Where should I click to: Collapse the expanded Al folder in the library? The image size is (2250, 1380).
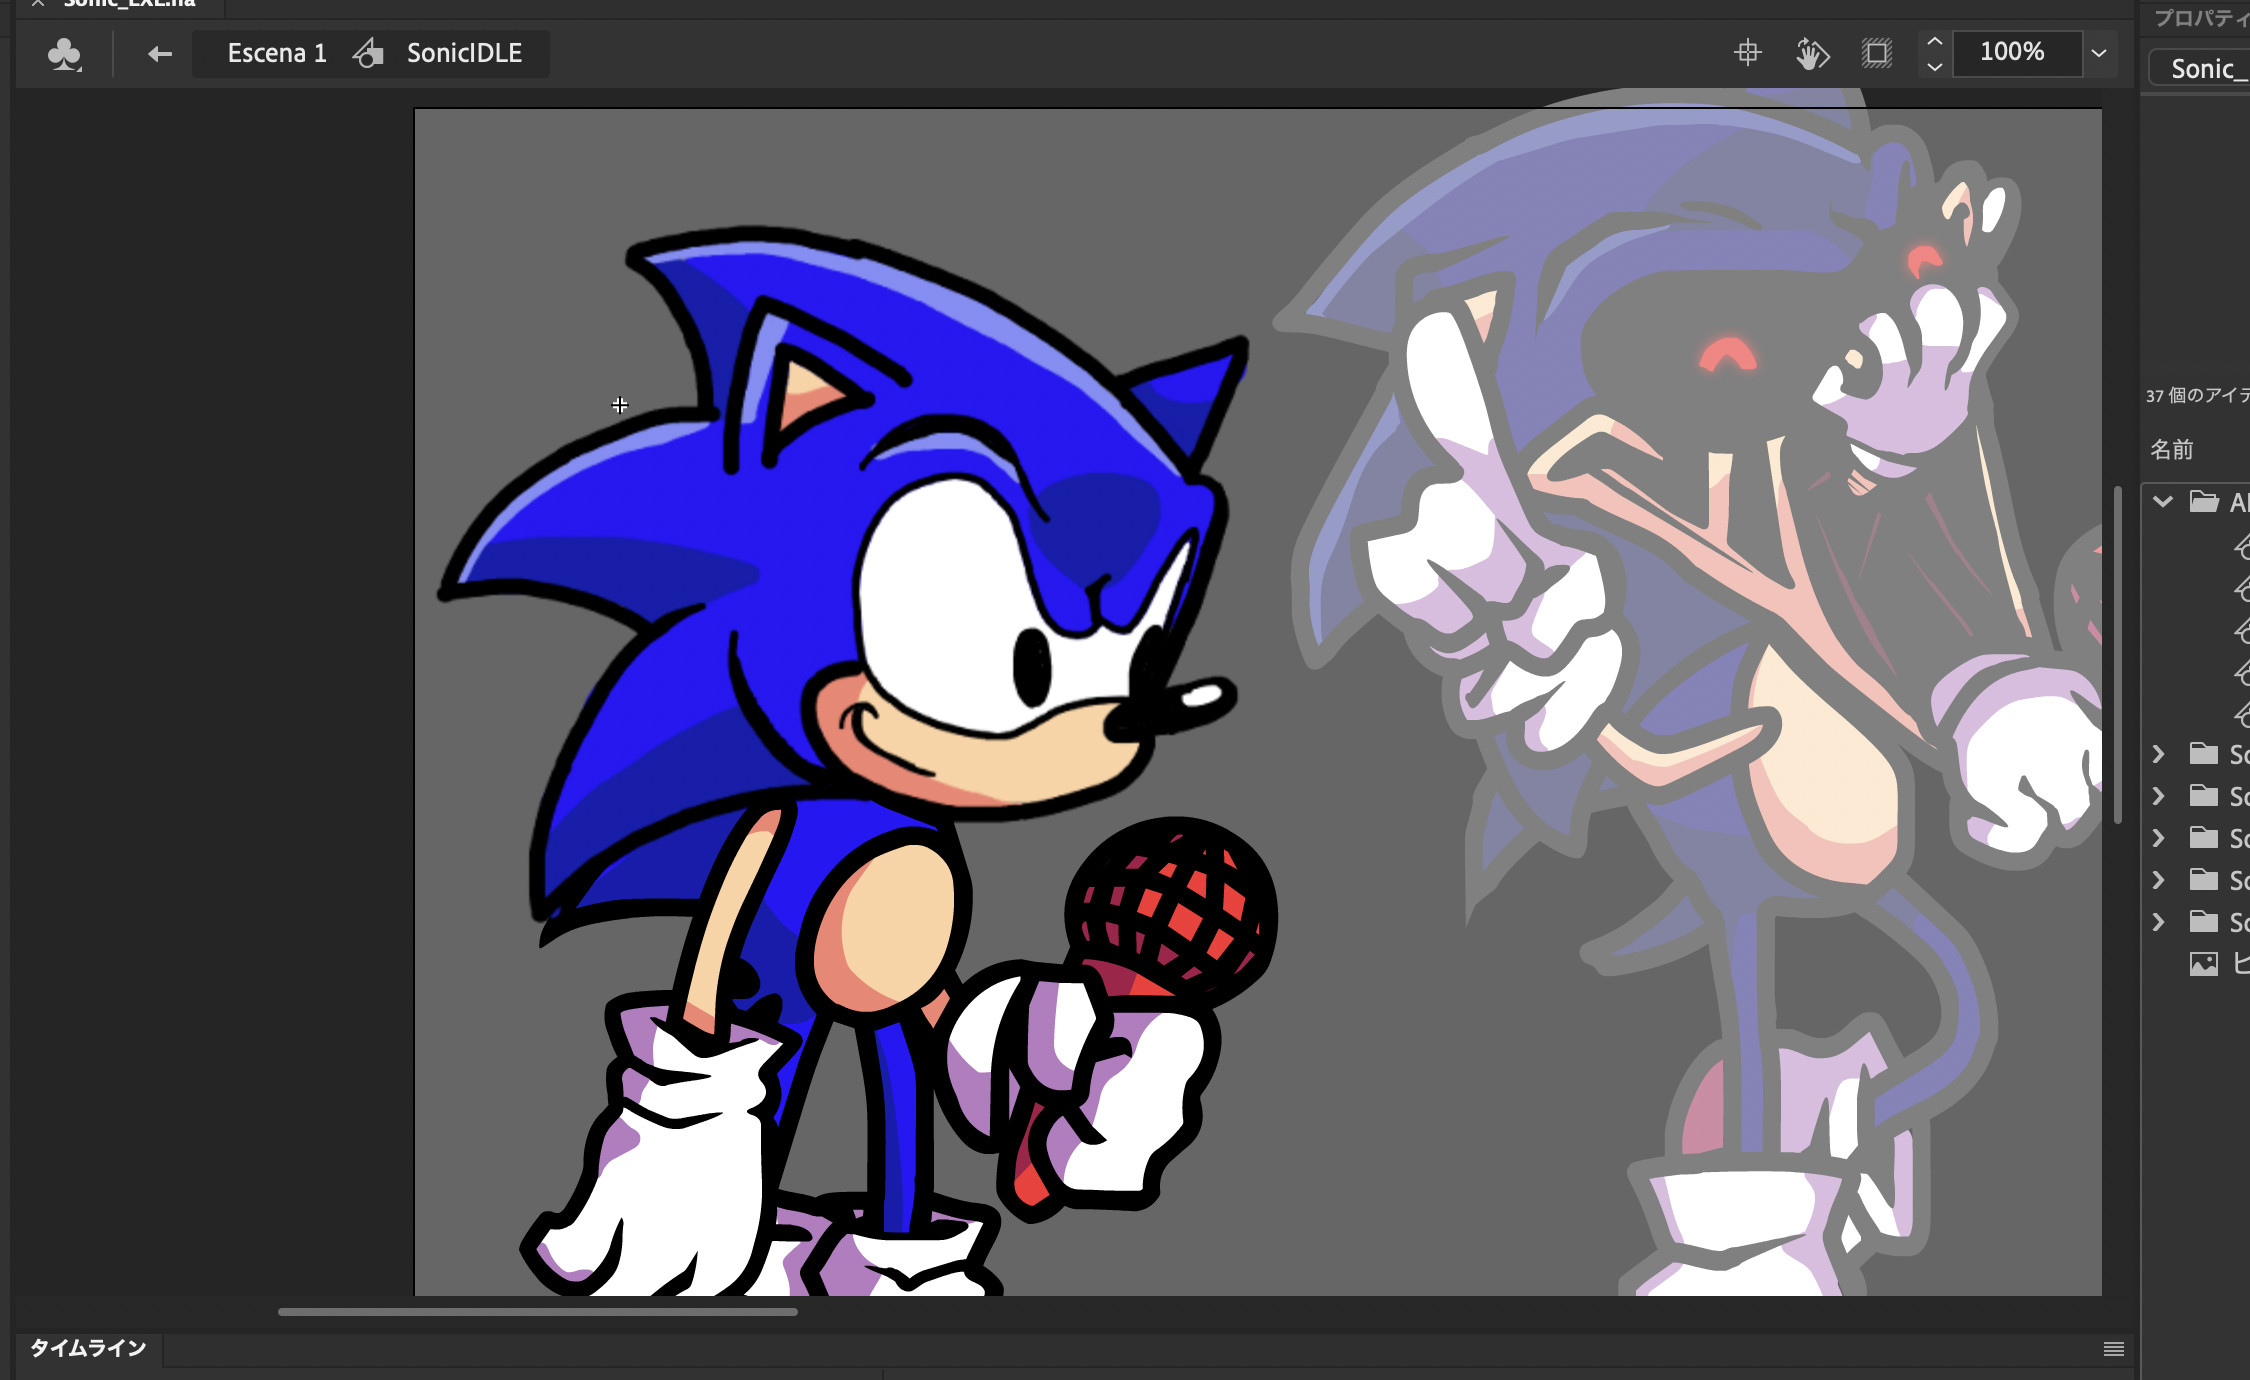2163,503
